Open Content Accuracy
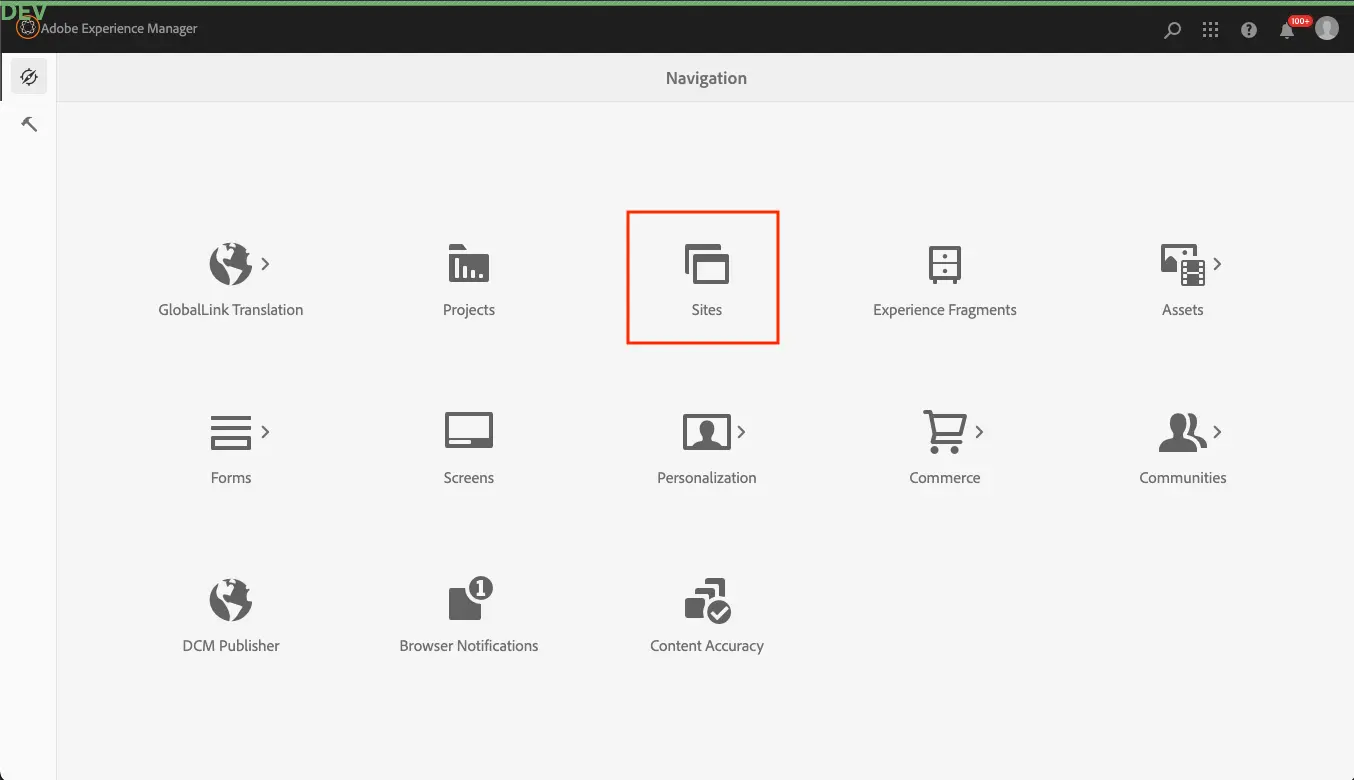The height and width of the screenshot is (780, 1354). (x=706, y=614)
